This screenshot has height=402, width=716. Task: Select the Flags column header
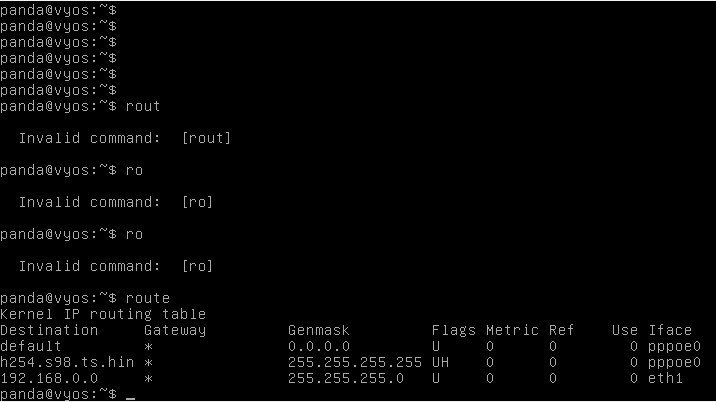(x=453, y=331)
